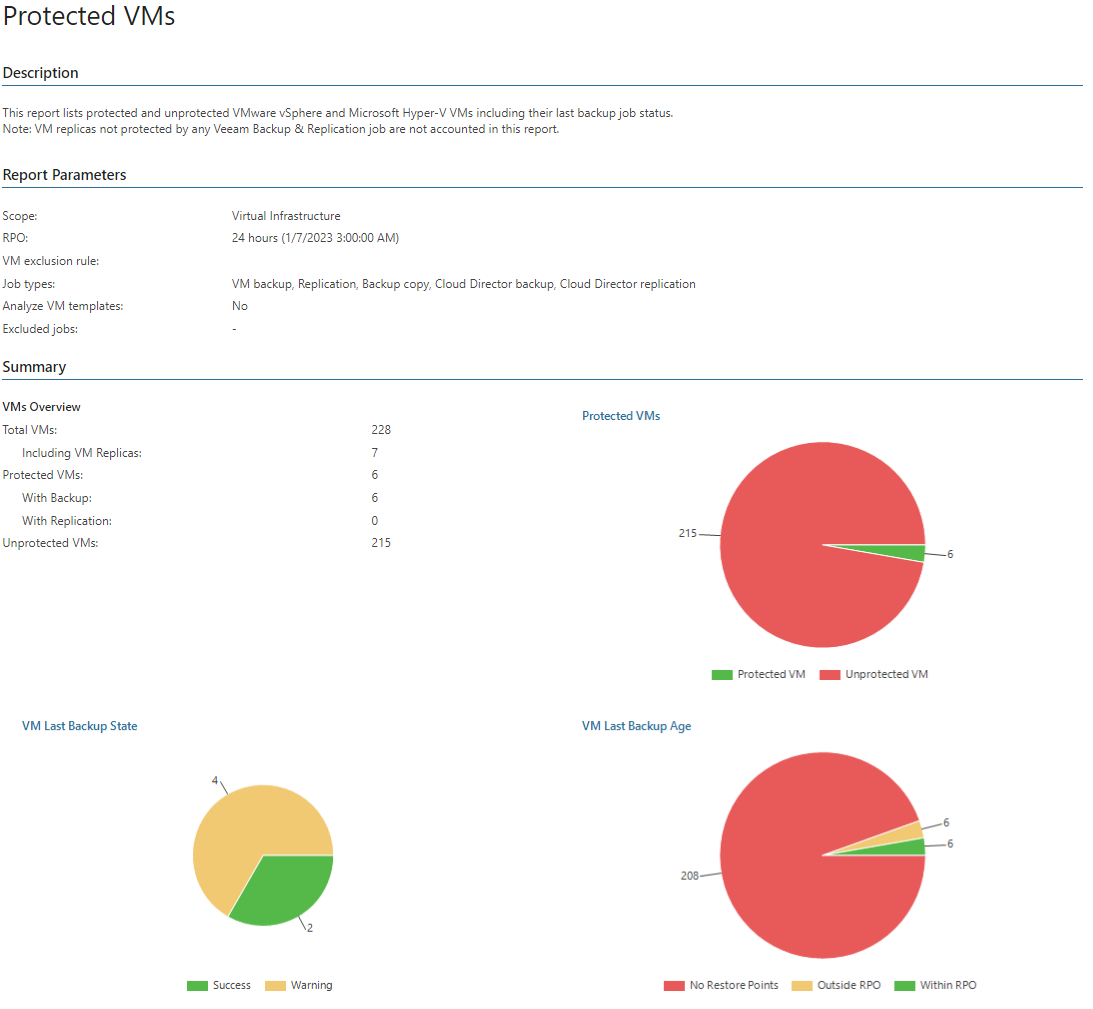Click the Unprotected VMs count of 215

click(x=381, y=542)
